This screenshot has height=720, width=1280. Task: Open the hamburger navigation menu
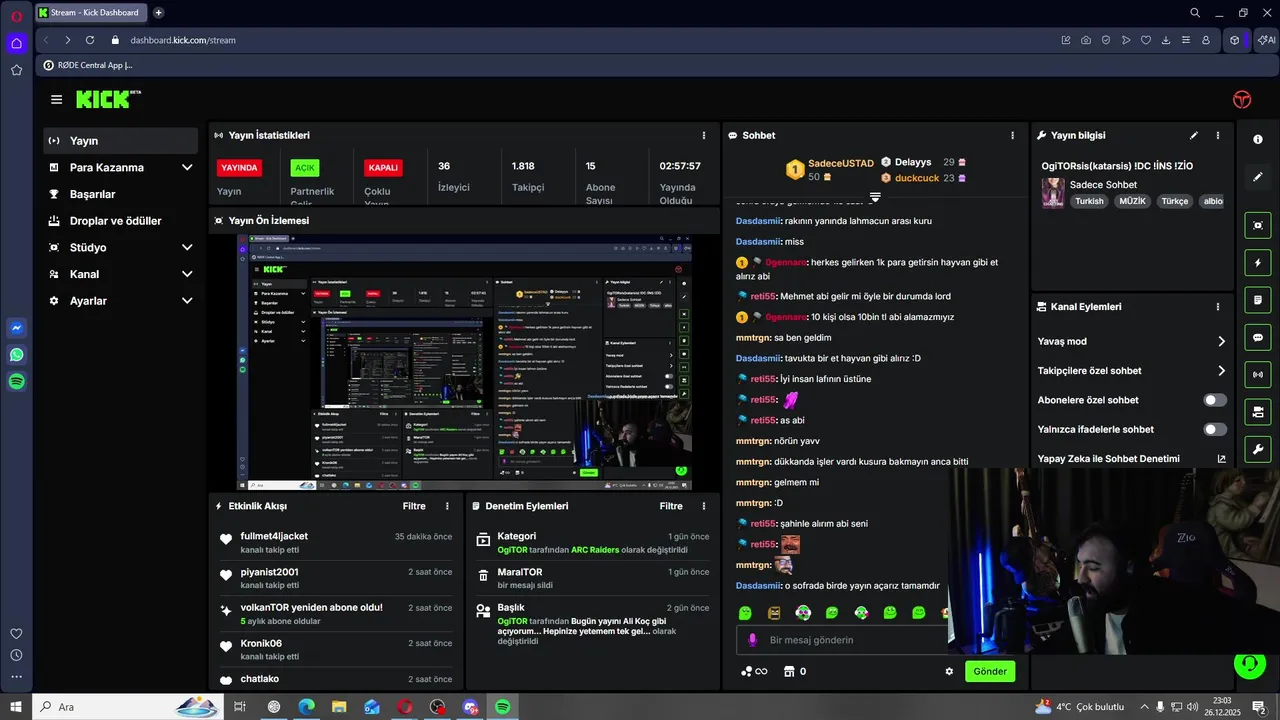(56, 99)
